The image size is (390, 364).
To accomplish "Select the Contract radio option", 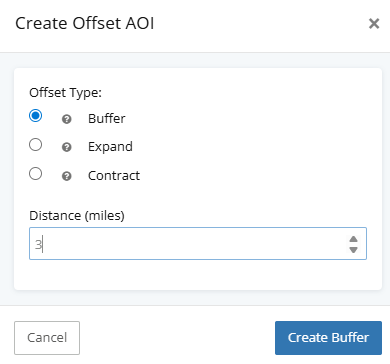I will (36, 174).
